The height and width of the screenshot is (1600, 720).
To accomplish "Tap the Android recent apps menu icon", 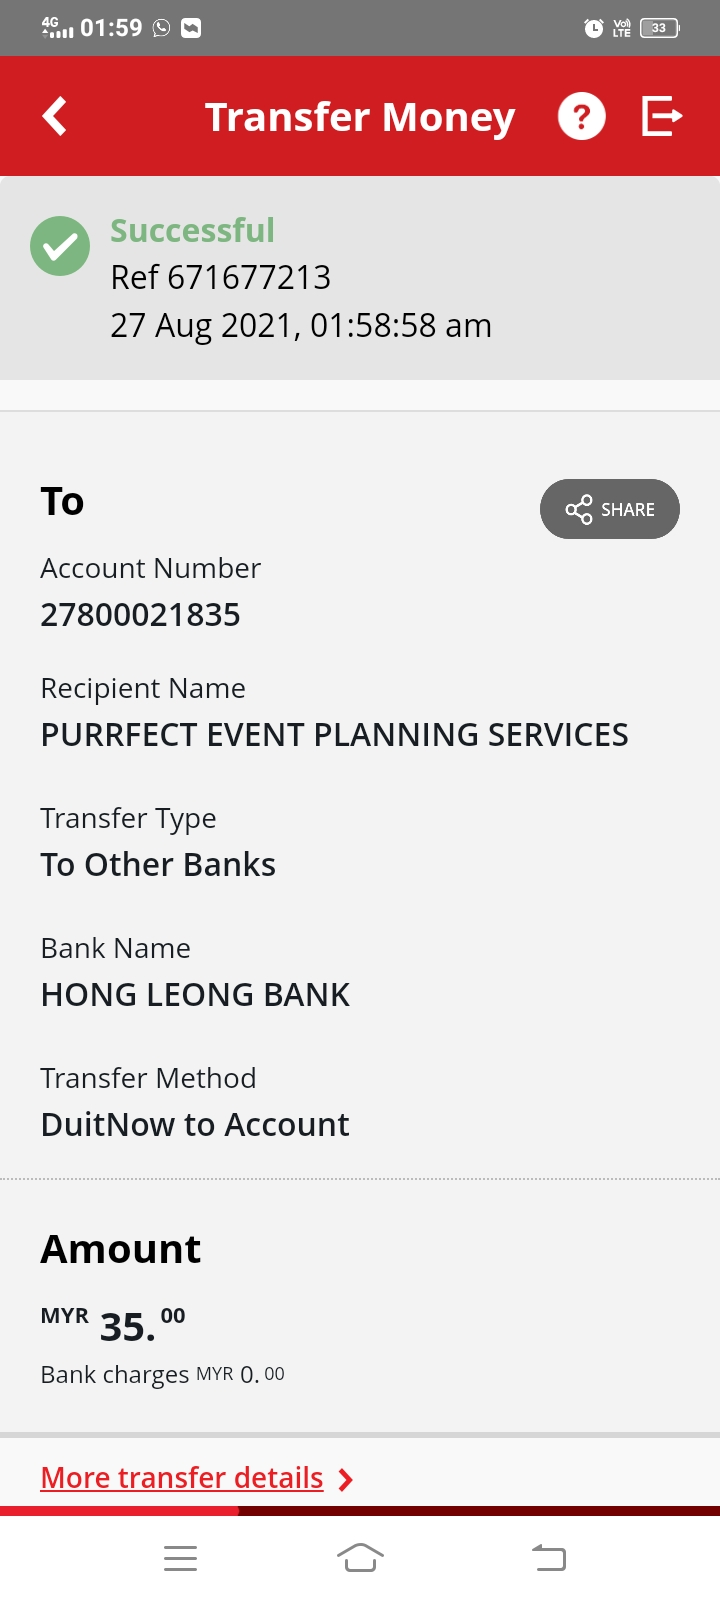I will tap(180, 1558).
